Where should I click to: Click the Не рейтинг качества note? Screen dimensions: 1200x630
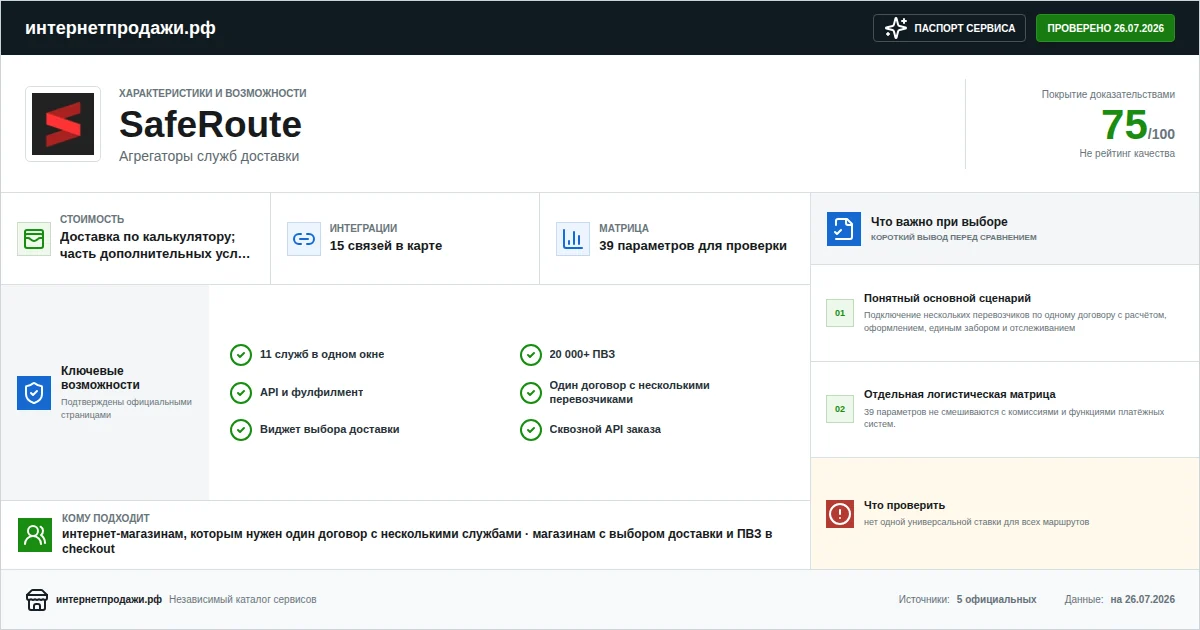[x=1127, y=154]
